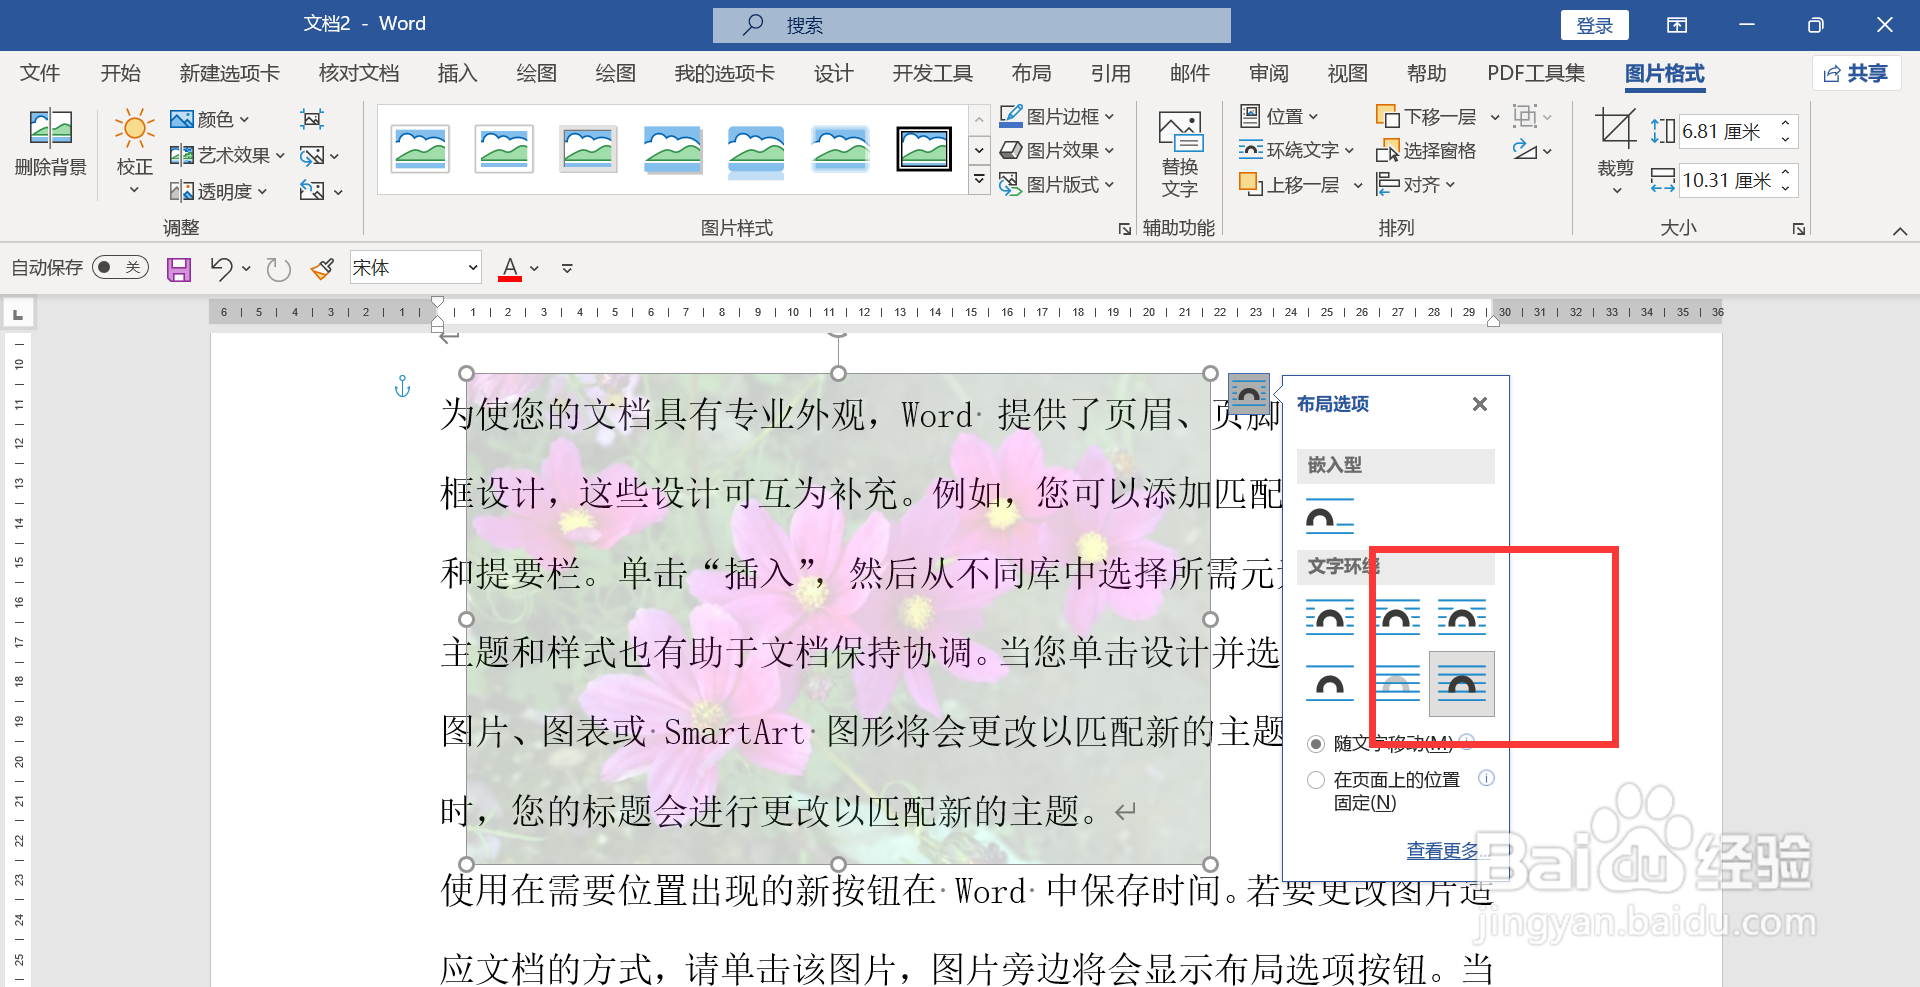Click the 图片边框 (Picture Border) icon

coord(1012,115)
